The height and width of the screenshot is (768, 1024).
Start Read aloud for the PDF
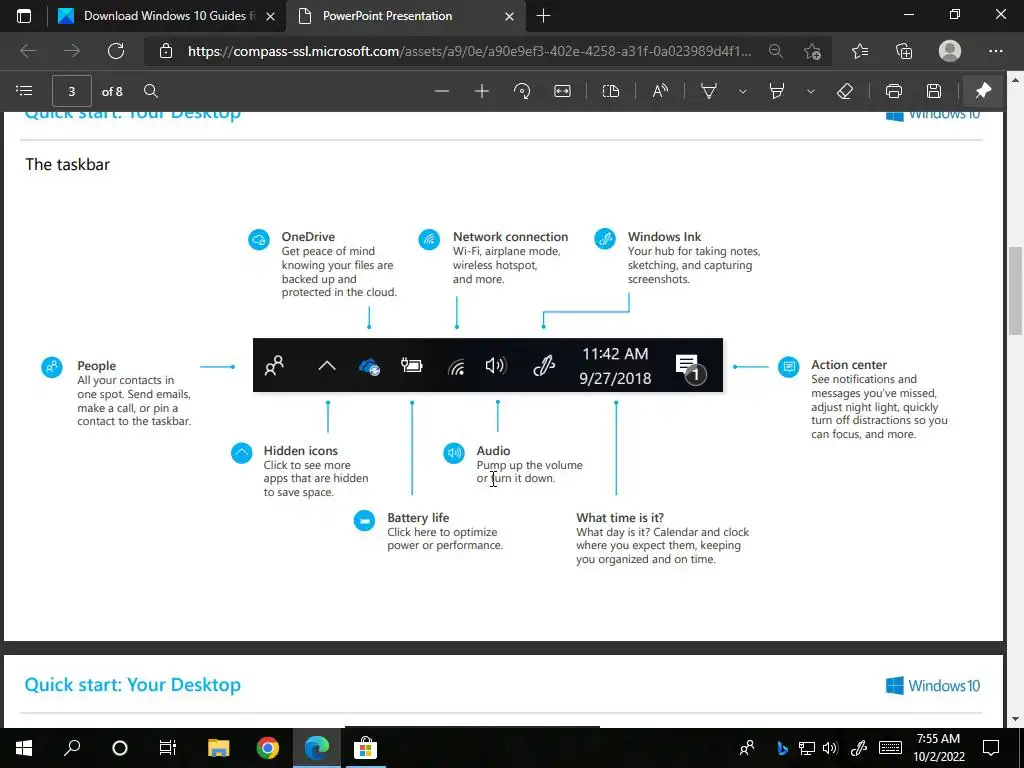coord(660,91)
